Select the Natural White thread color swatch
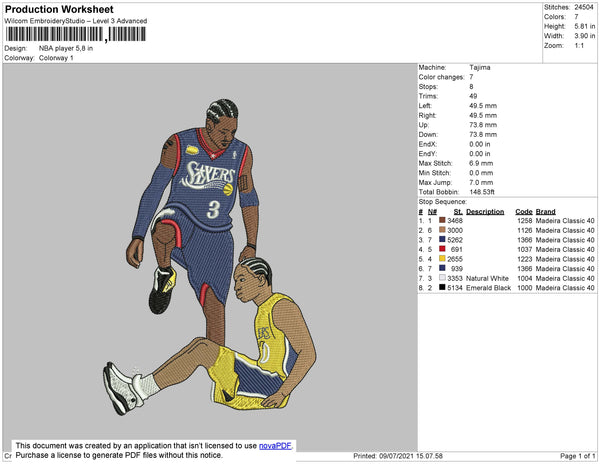Image resolution: width=600 pixels, height=464 pixels. point(442,278)
